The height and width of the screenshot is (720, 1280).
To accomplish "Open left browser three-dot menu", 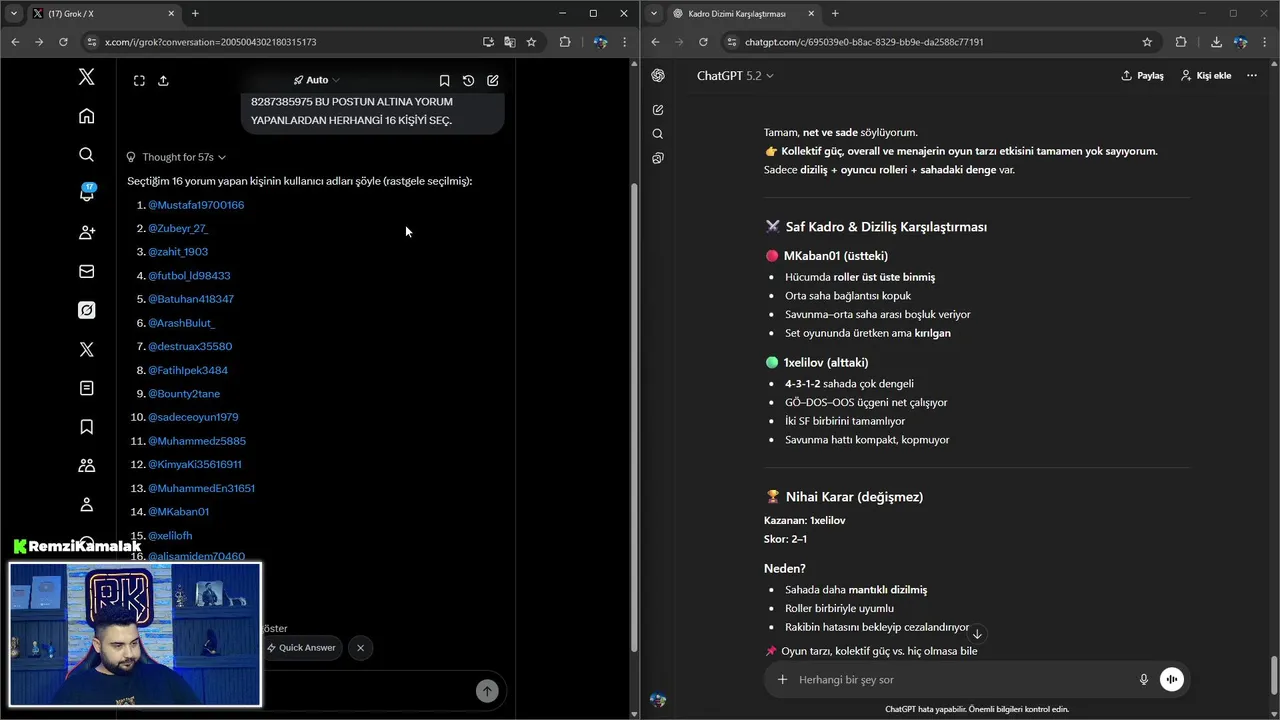I will [x=625, y=42].
